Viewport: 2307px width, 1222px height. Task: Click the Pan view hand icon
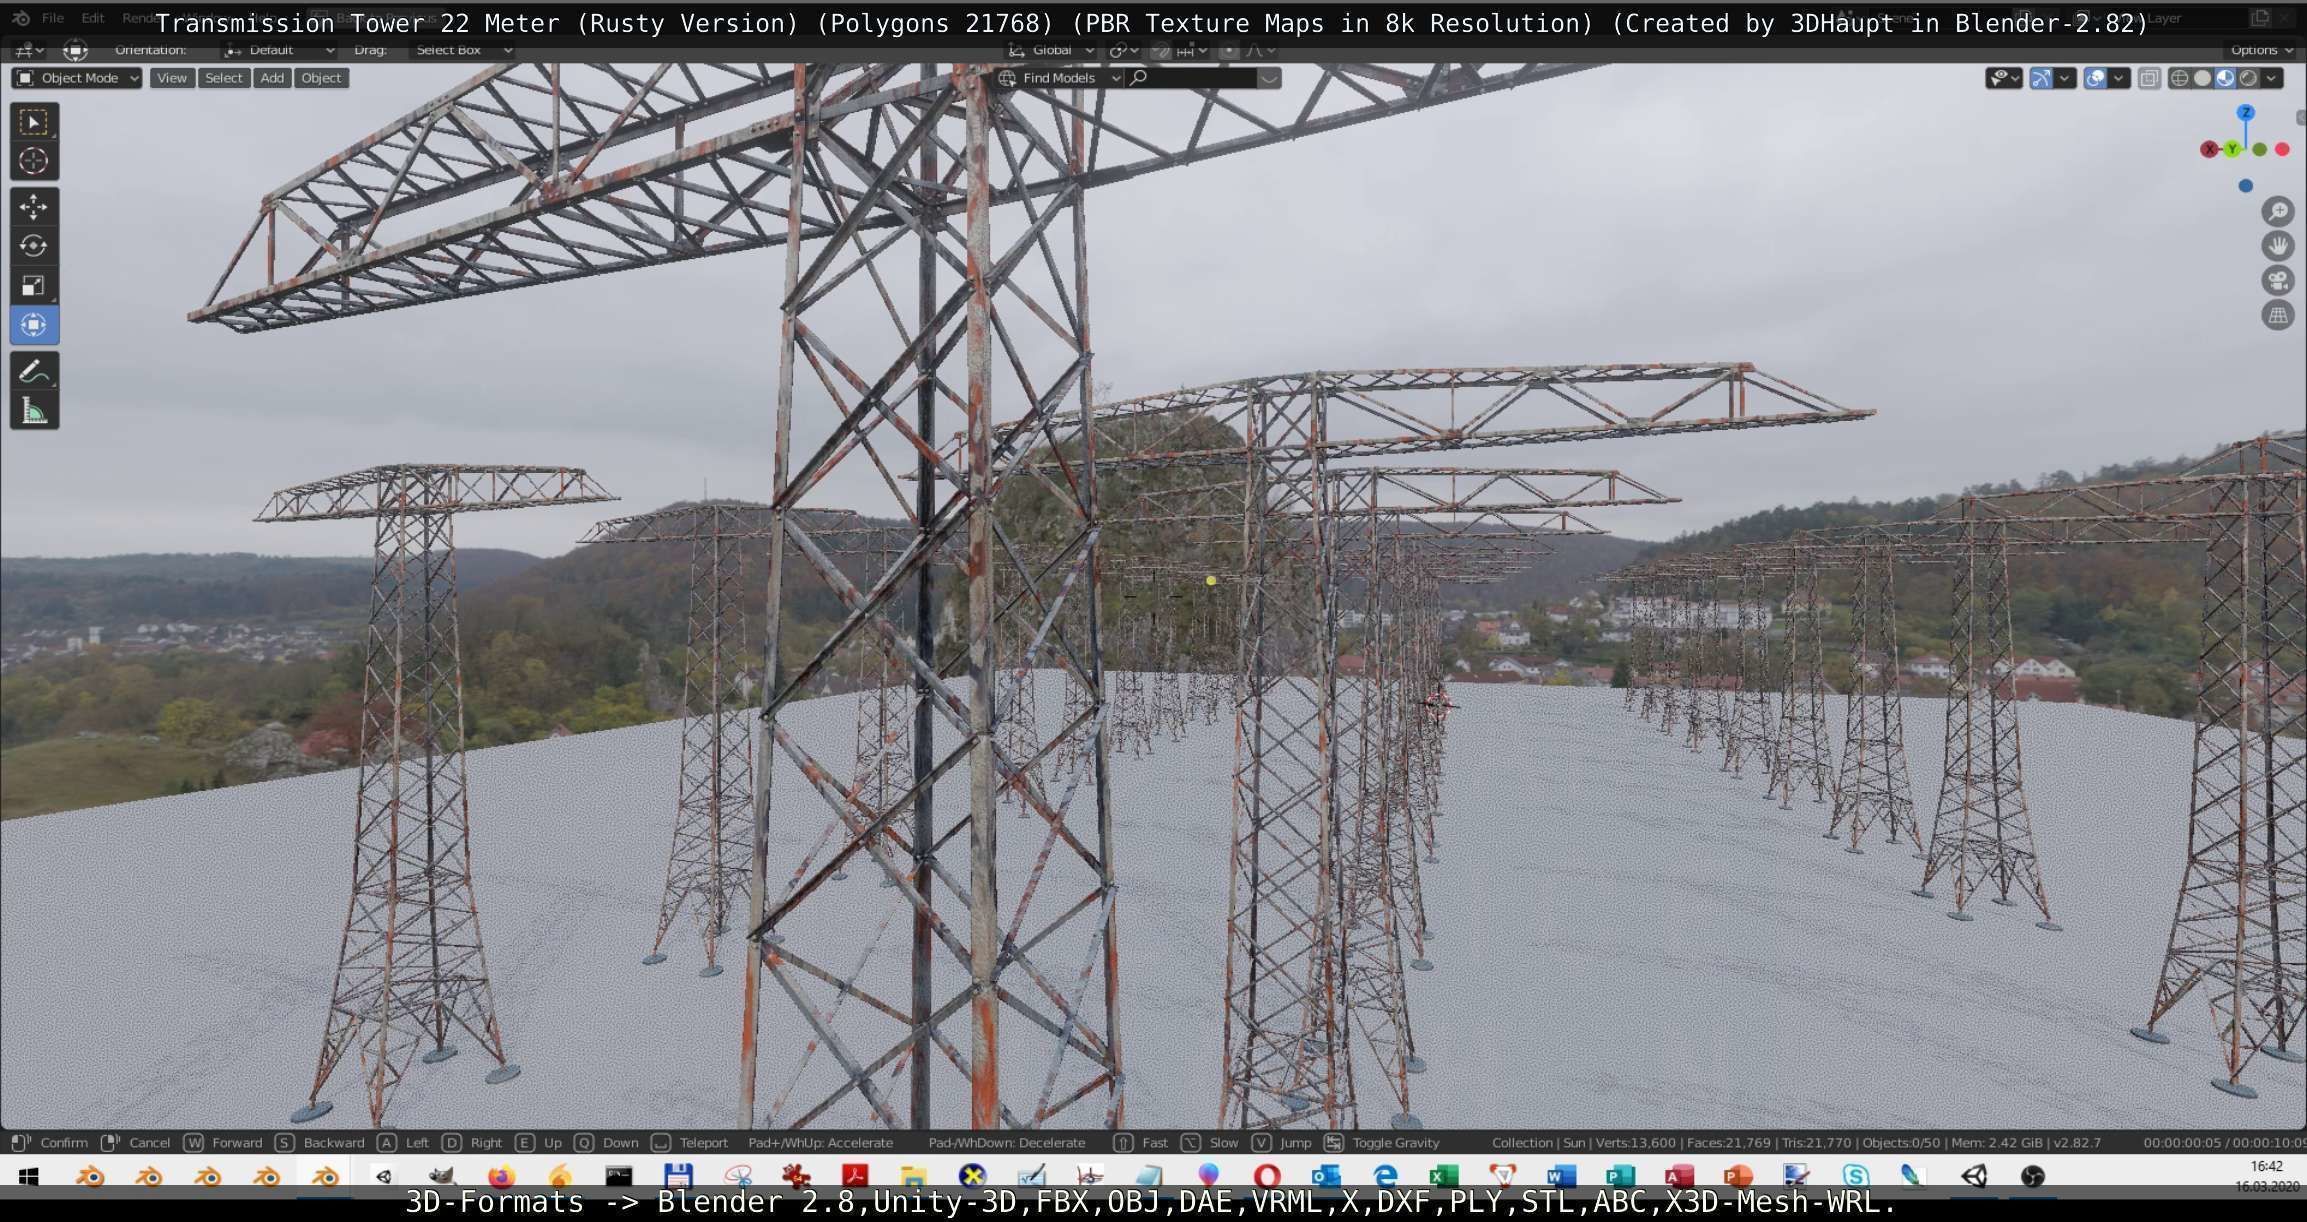(x=2278, y=246)
